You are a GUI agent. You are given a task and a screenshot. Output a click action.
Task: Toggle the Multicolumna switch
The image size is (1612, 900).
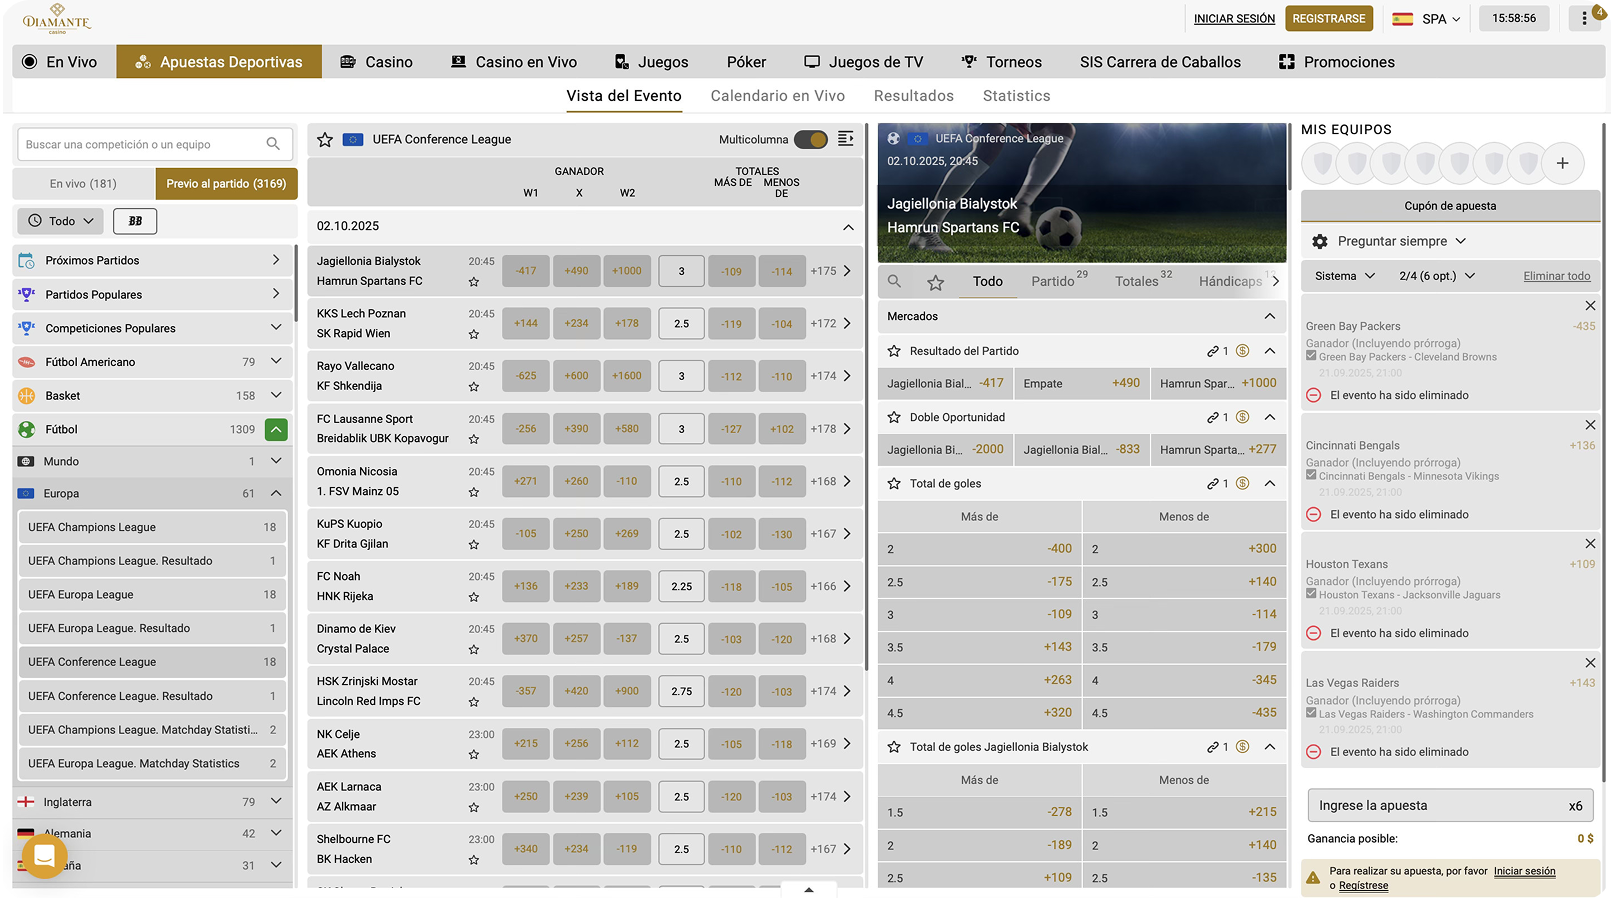(811, 140)
